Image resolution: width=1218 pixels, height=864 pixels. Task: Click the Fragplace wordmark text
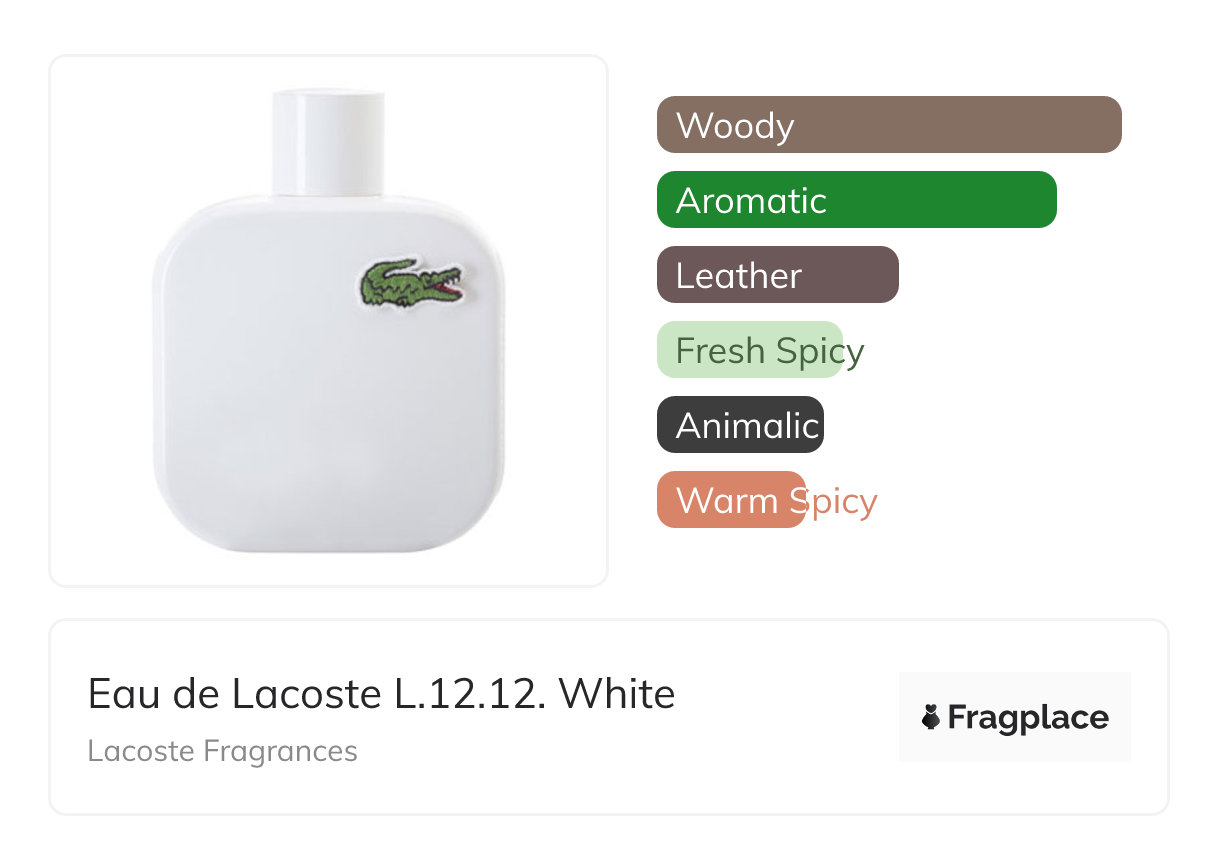pyautogui.click(x=1028, y=717)
